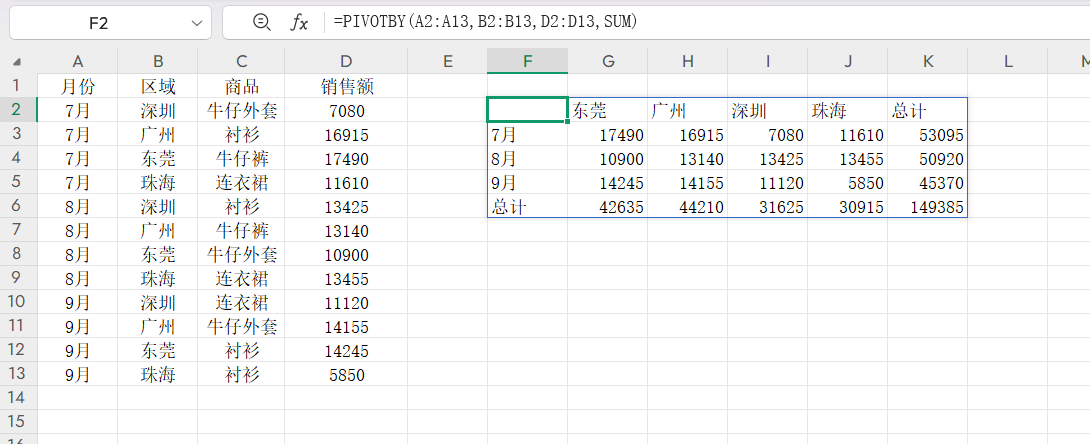Image resolution: width=1090 pixels, height=444 pixels.
Task: Select the 东莞 pivot column label
Action: (607, 110)
